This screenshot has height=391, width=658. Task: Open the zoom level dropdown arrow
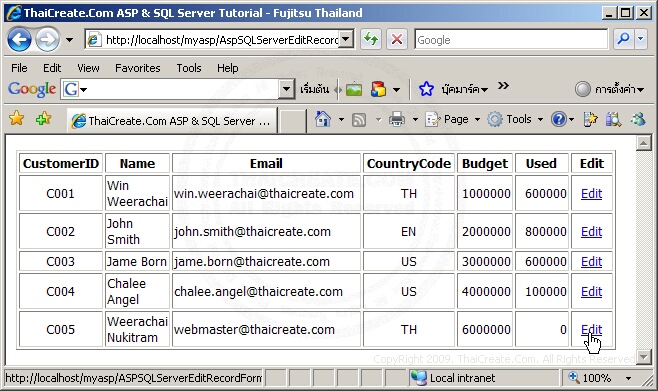click(628, 378)
